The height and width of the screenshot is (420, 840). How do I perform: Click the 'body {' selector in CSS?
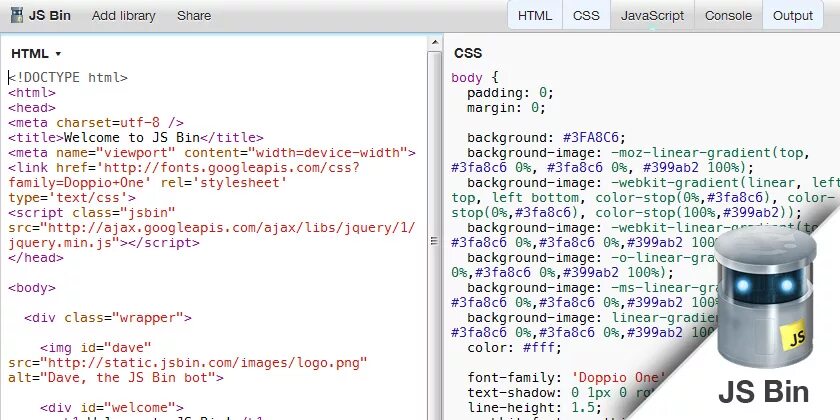475,78
